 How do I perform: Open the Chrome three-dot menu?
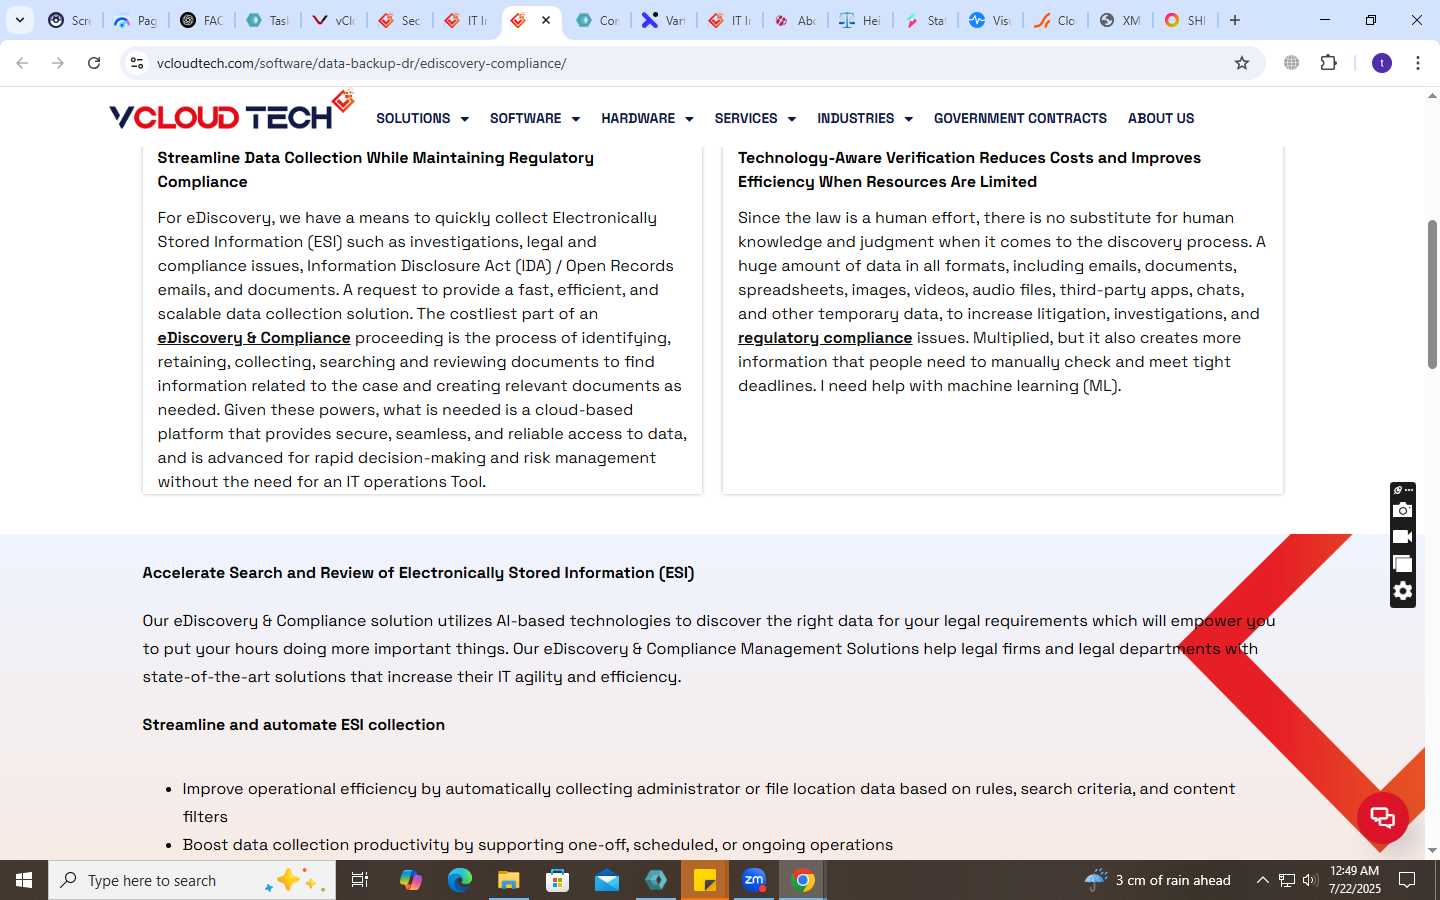coord(1418,63)
